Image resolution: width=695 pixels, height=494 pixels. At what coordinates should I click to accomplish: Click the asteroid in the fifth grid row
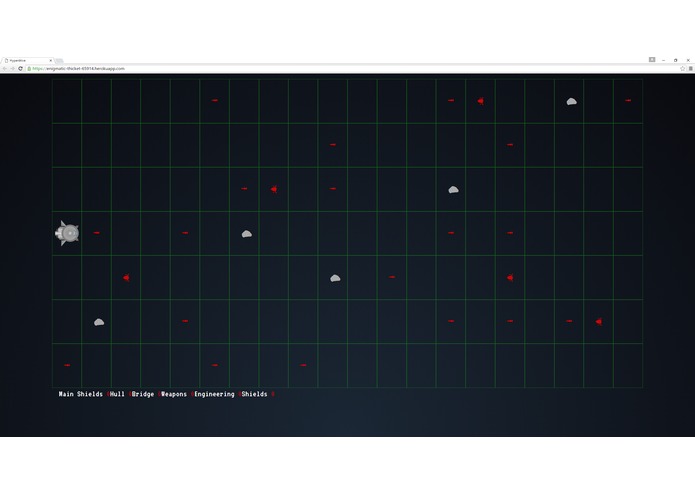tap(336, 278)
